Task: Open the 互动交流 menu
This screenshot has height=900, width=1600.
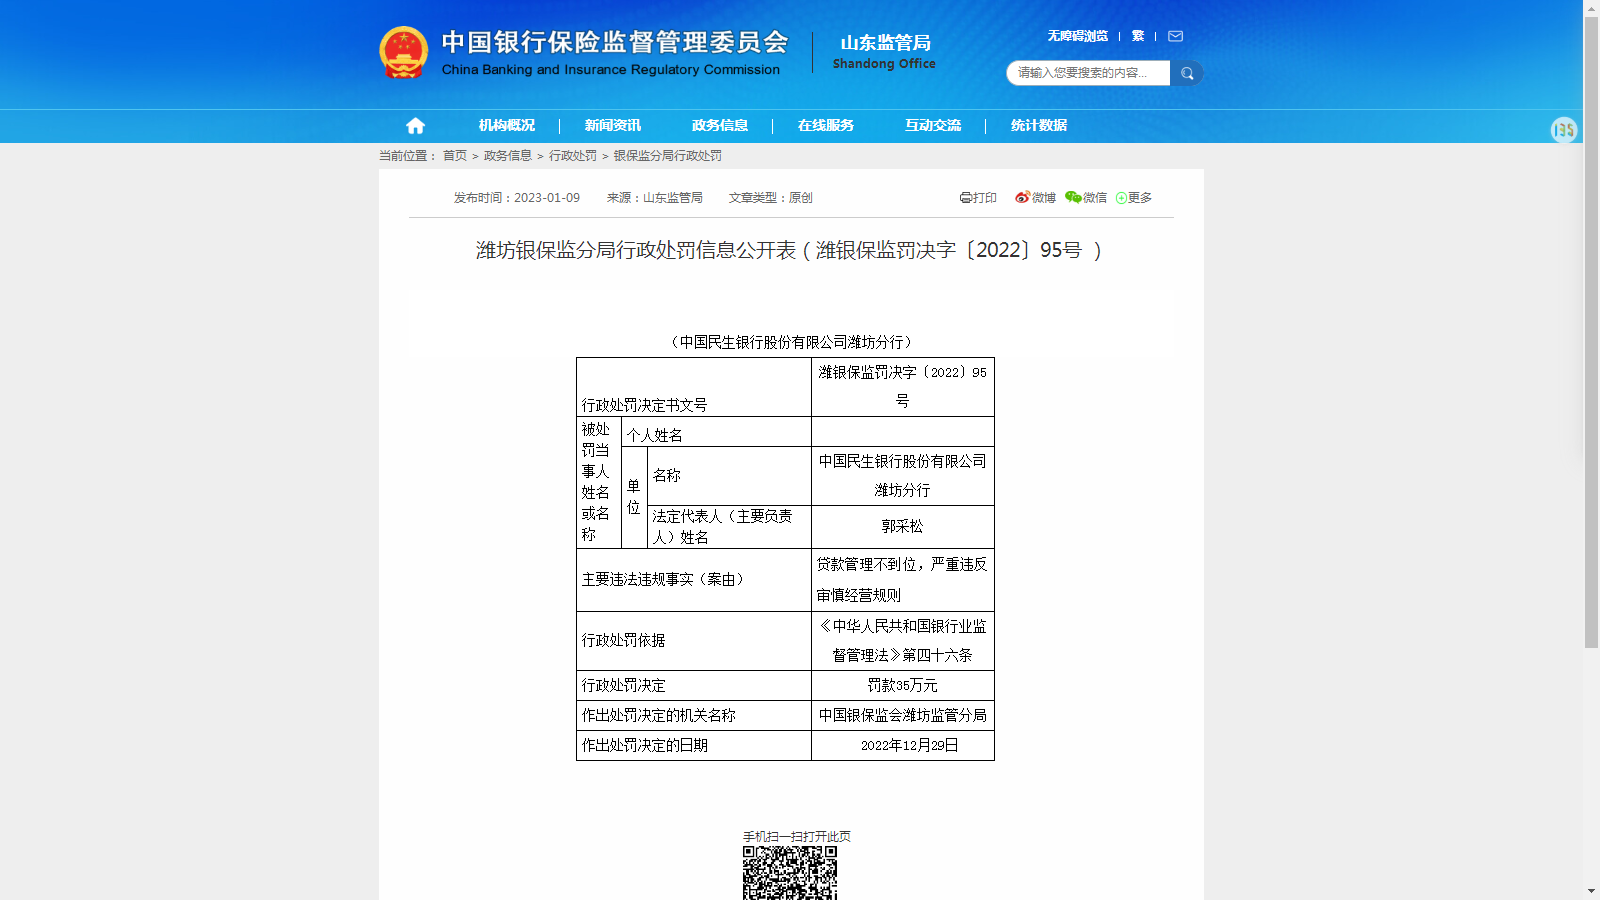Action: point(933,125)
